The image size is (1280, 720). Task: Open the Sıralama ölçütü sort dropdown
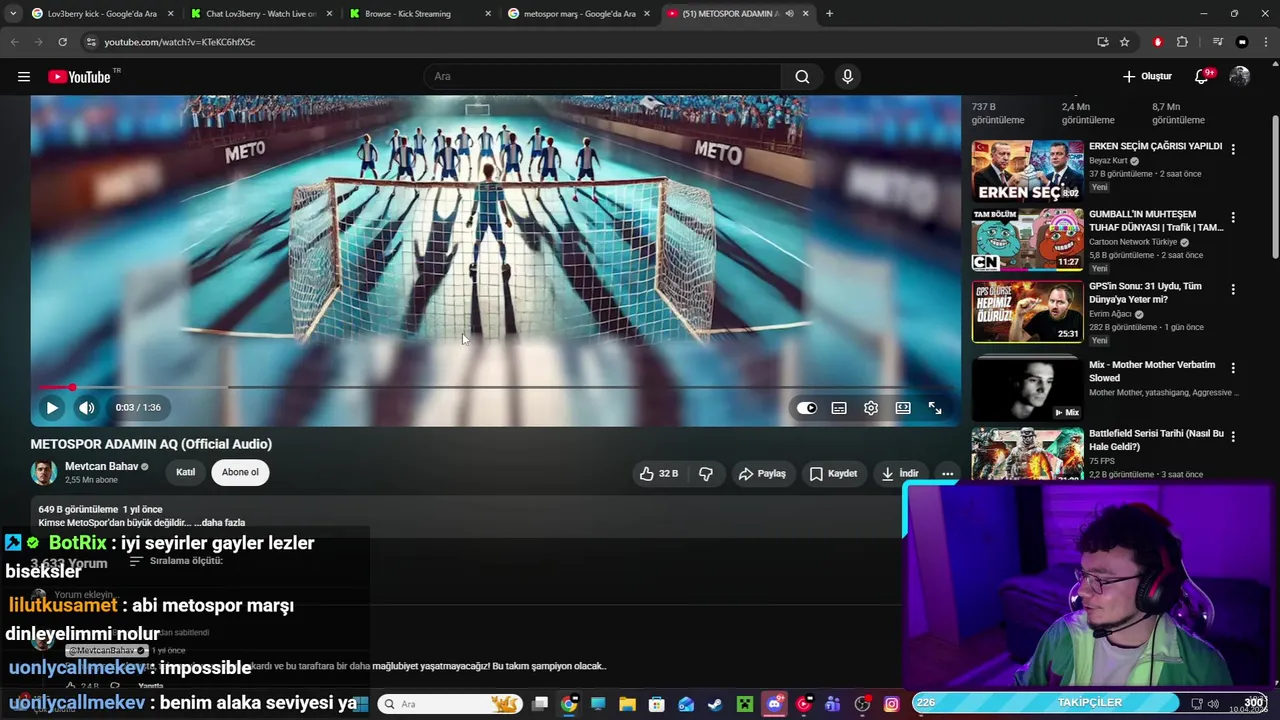pos(176,561)
